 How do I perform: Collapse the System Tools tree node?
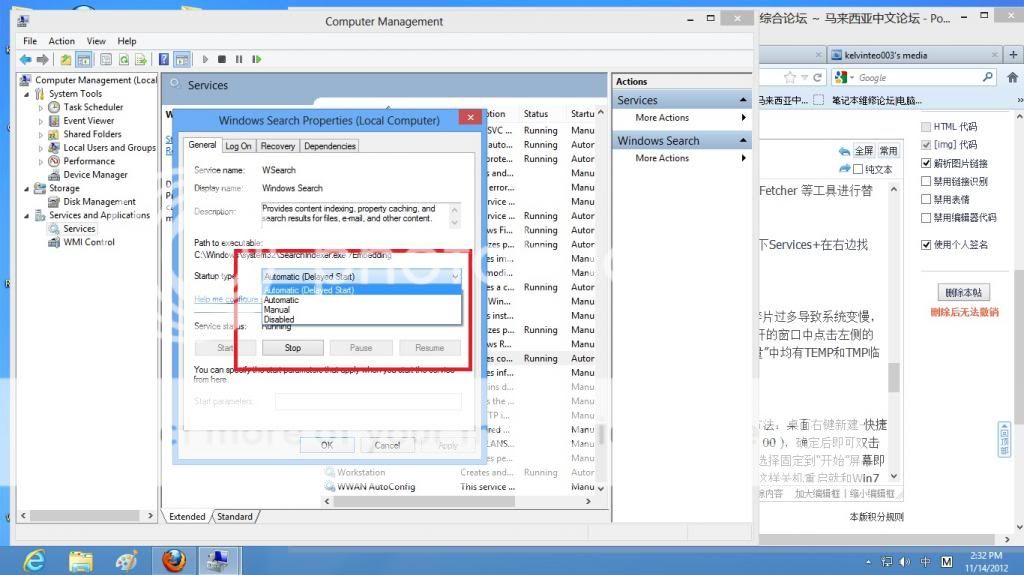point(27,94)
